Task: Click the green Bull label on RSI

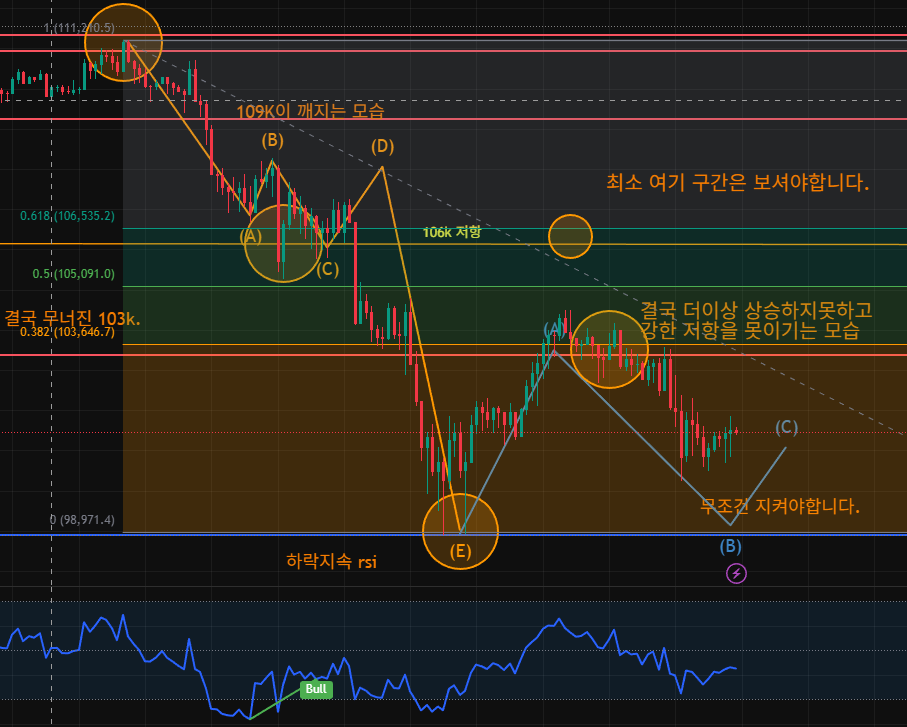Action: [x=316, y=689]
